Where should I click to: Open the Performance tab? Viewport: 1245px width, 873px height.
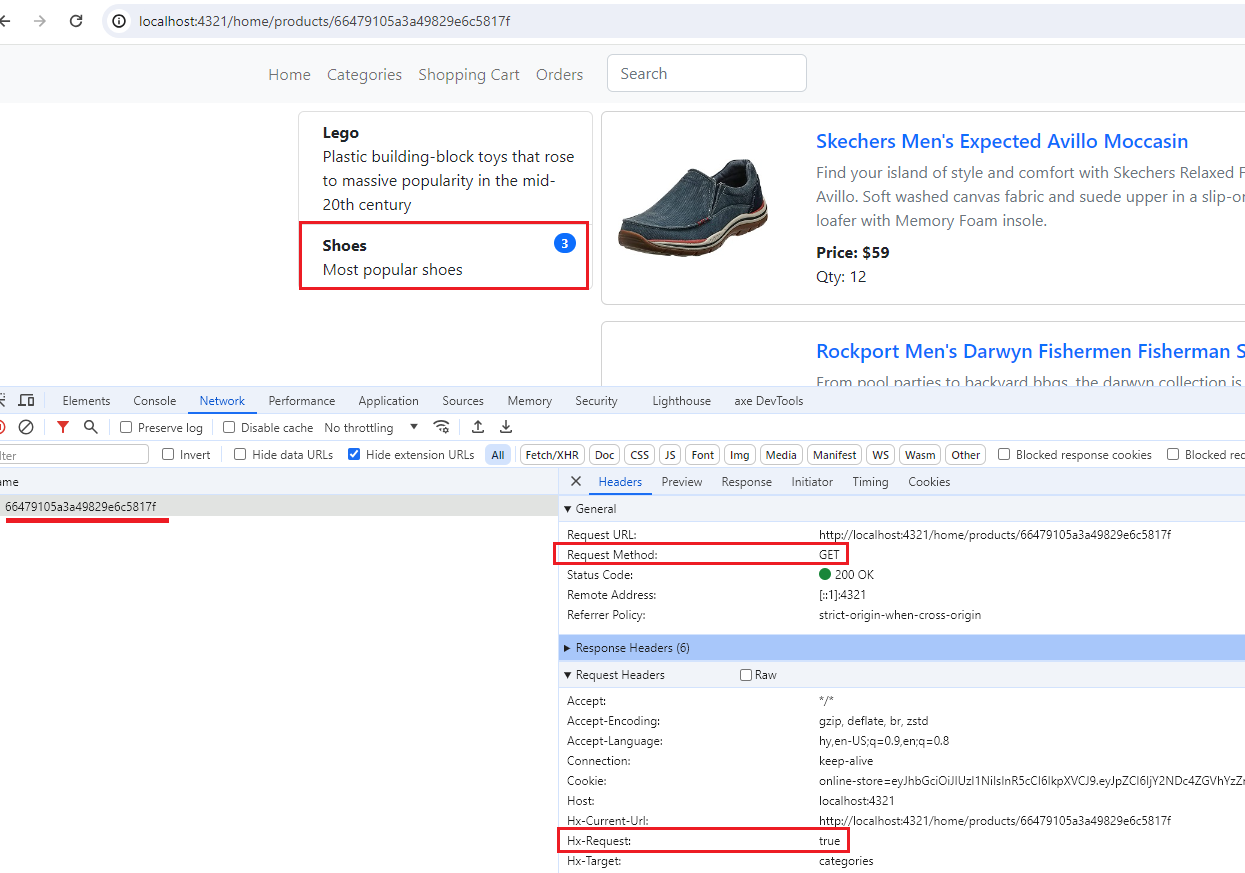302,401
